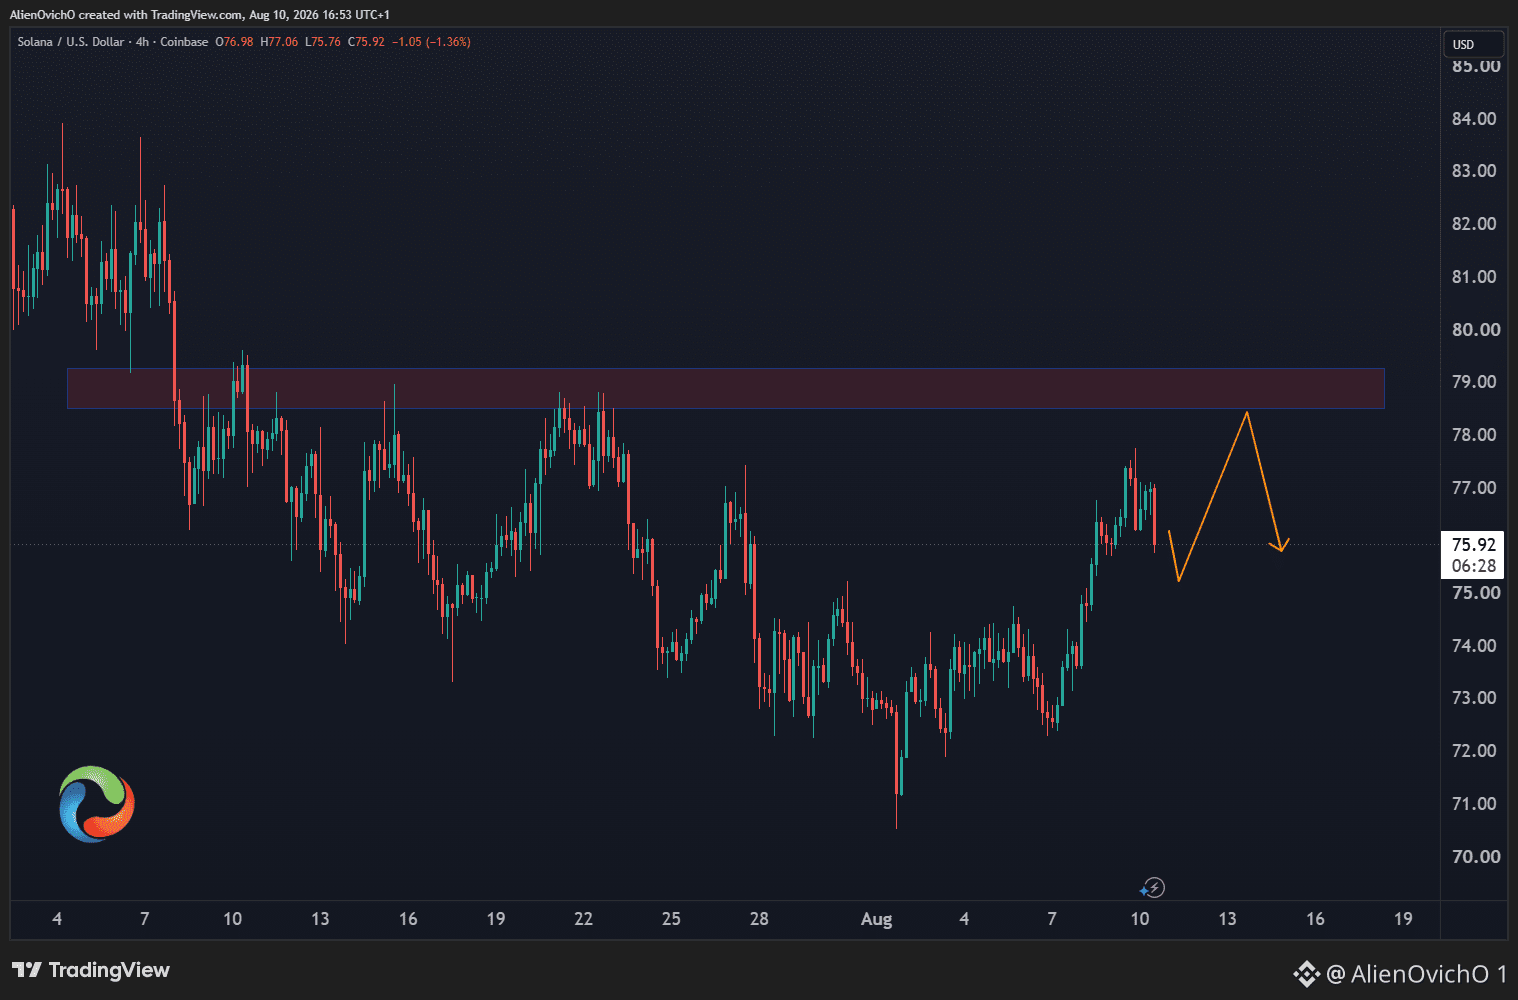Click the 84.00 price axis label

click(x=1474, y=119)
